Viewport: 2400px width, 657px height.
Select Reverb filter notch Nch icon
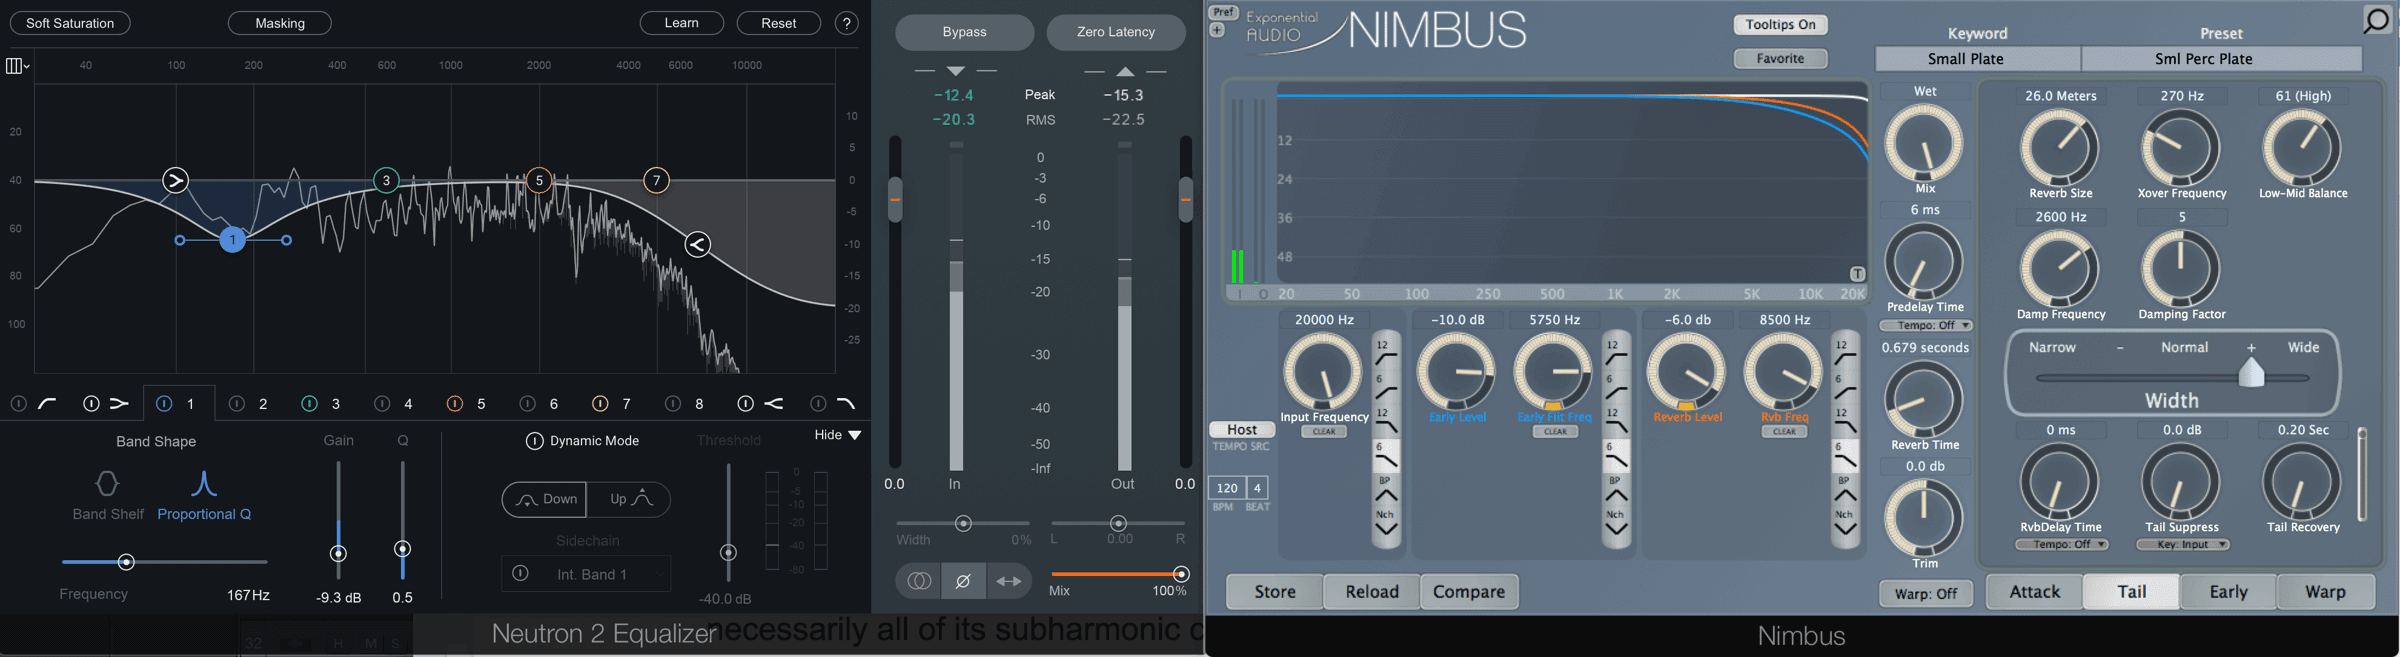click(1845, 523)
